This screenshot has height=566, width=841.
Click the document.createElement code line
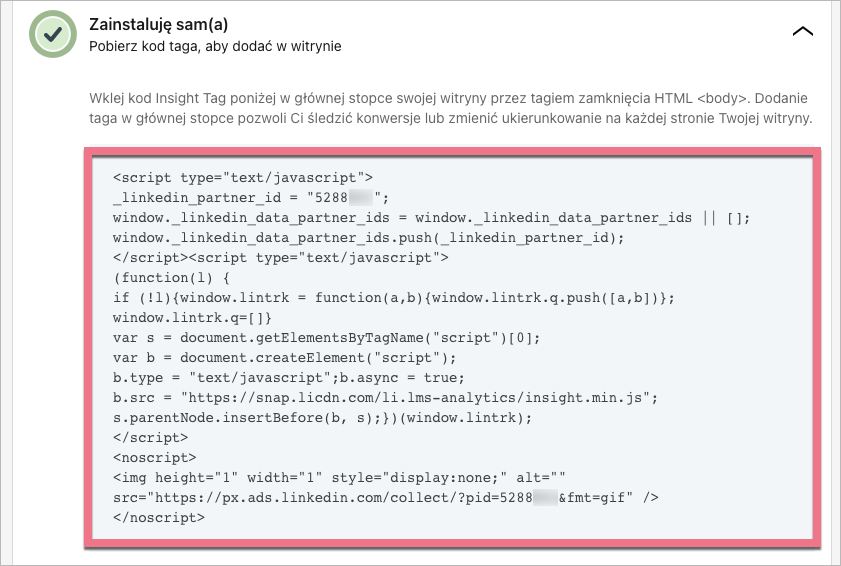coord(284,358)
